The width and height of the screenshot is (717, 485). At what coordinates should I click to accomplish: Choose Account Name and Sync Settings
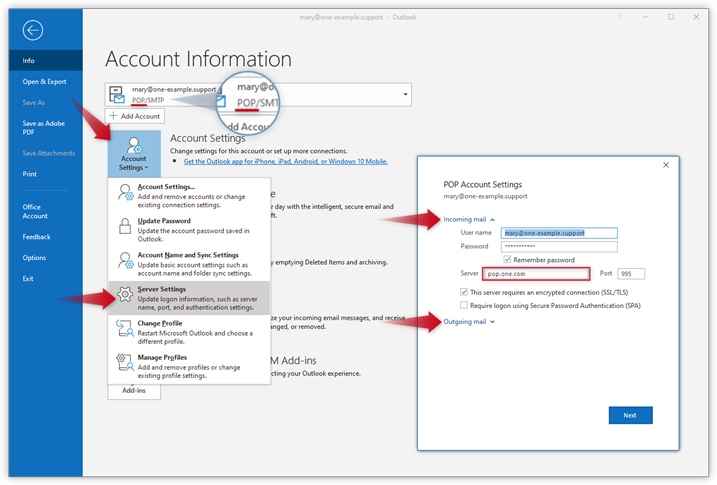tap(189, 264)
